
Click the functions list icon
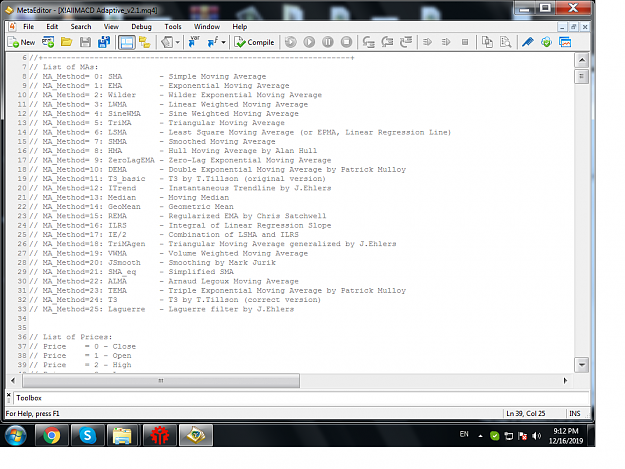(x=213, y=42)
